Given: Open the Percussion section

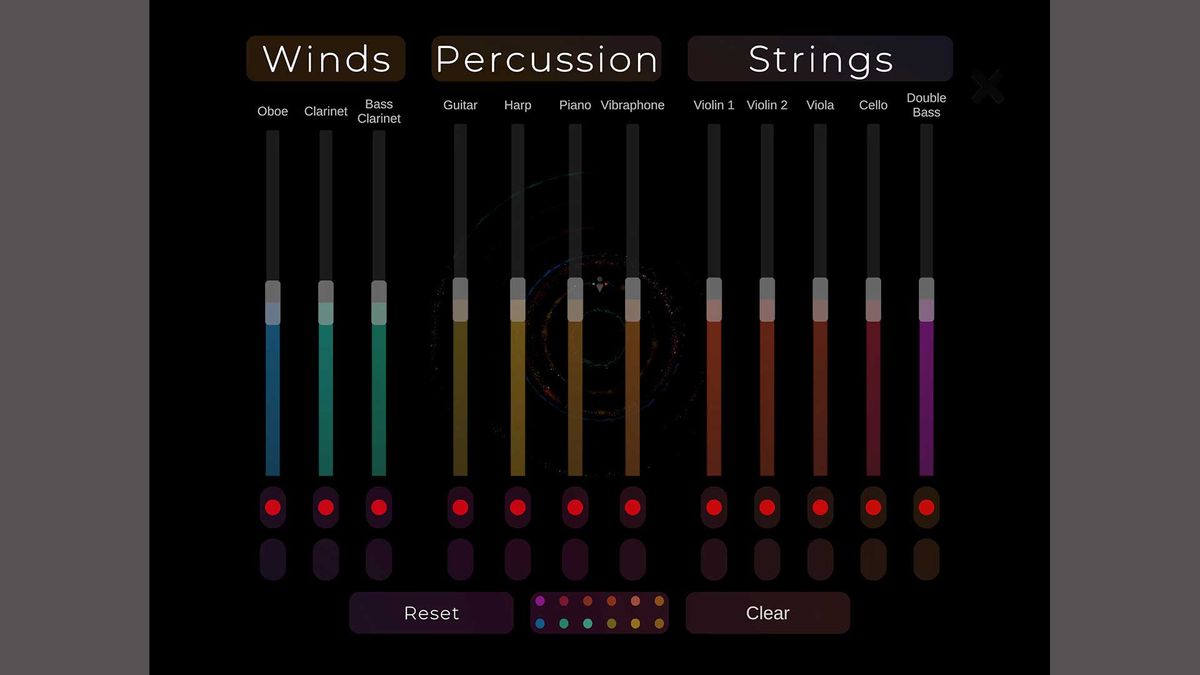Looking at the screenshot, I should (x=545, y=58).
